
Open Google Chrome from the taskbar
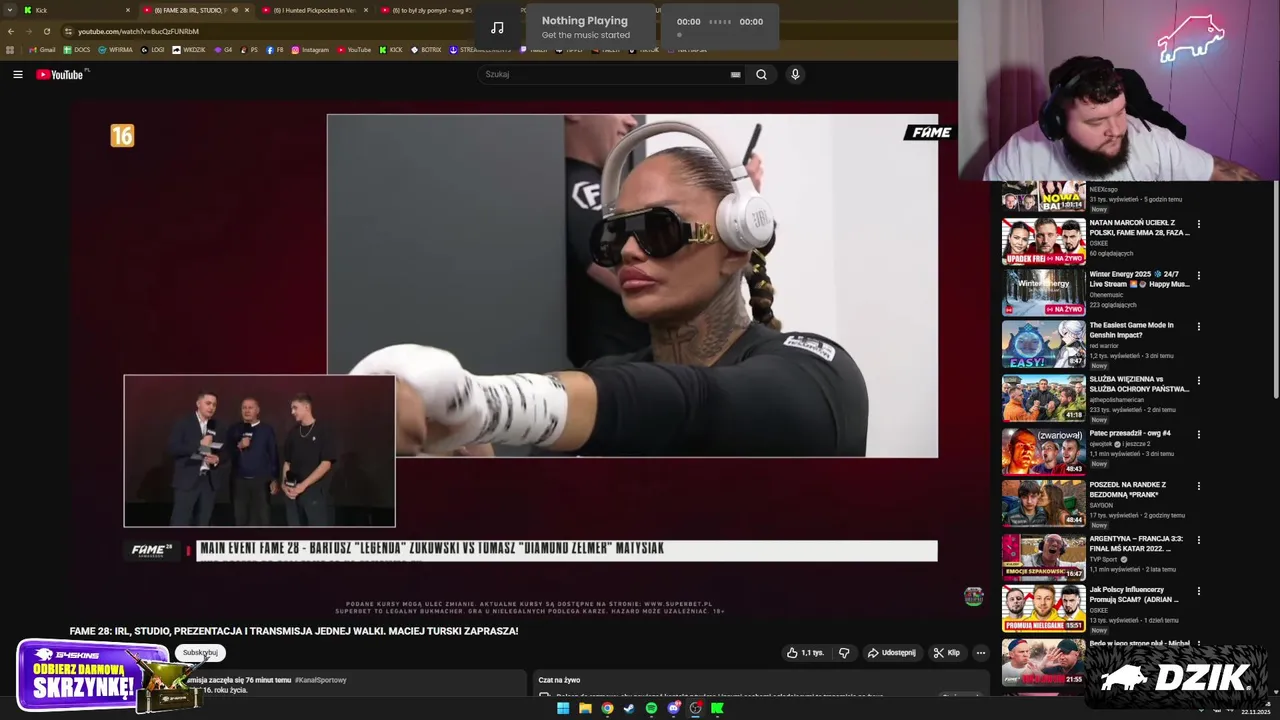pyautogui.click(x=607, y=708)
